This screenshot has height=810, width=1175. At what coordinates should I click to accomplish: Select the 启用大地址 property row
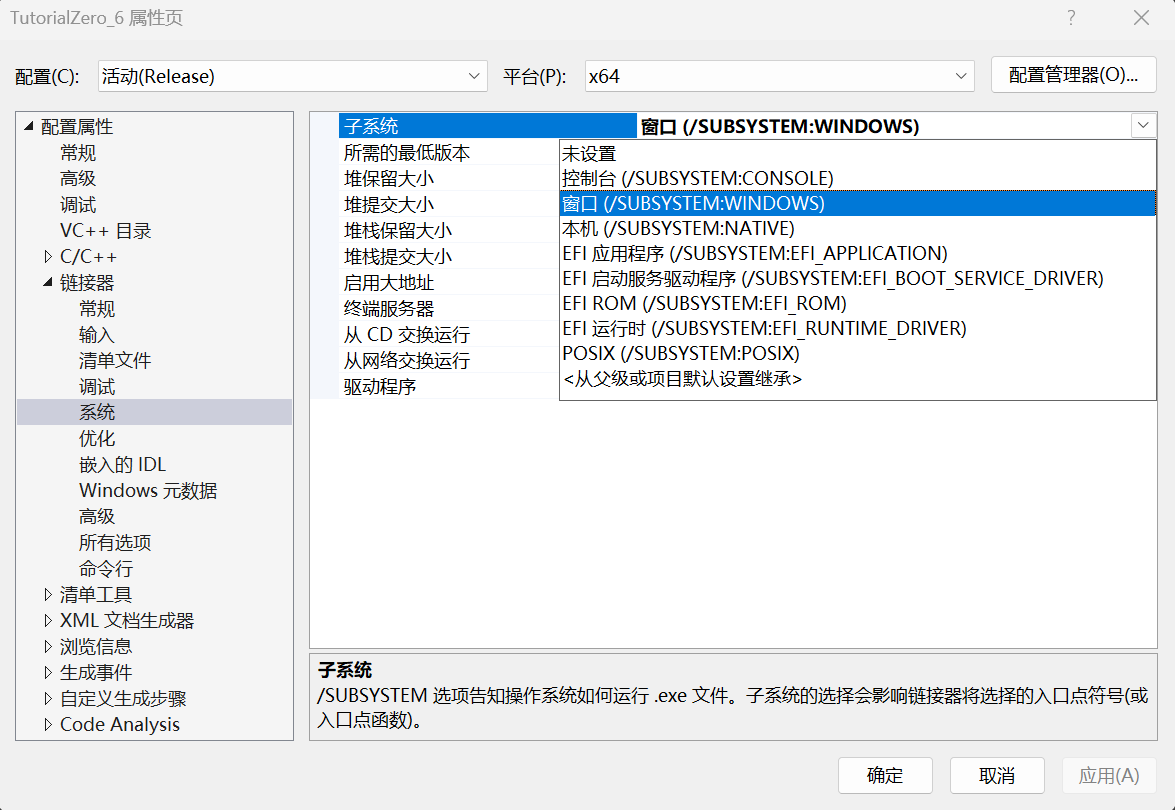(450, 282)
